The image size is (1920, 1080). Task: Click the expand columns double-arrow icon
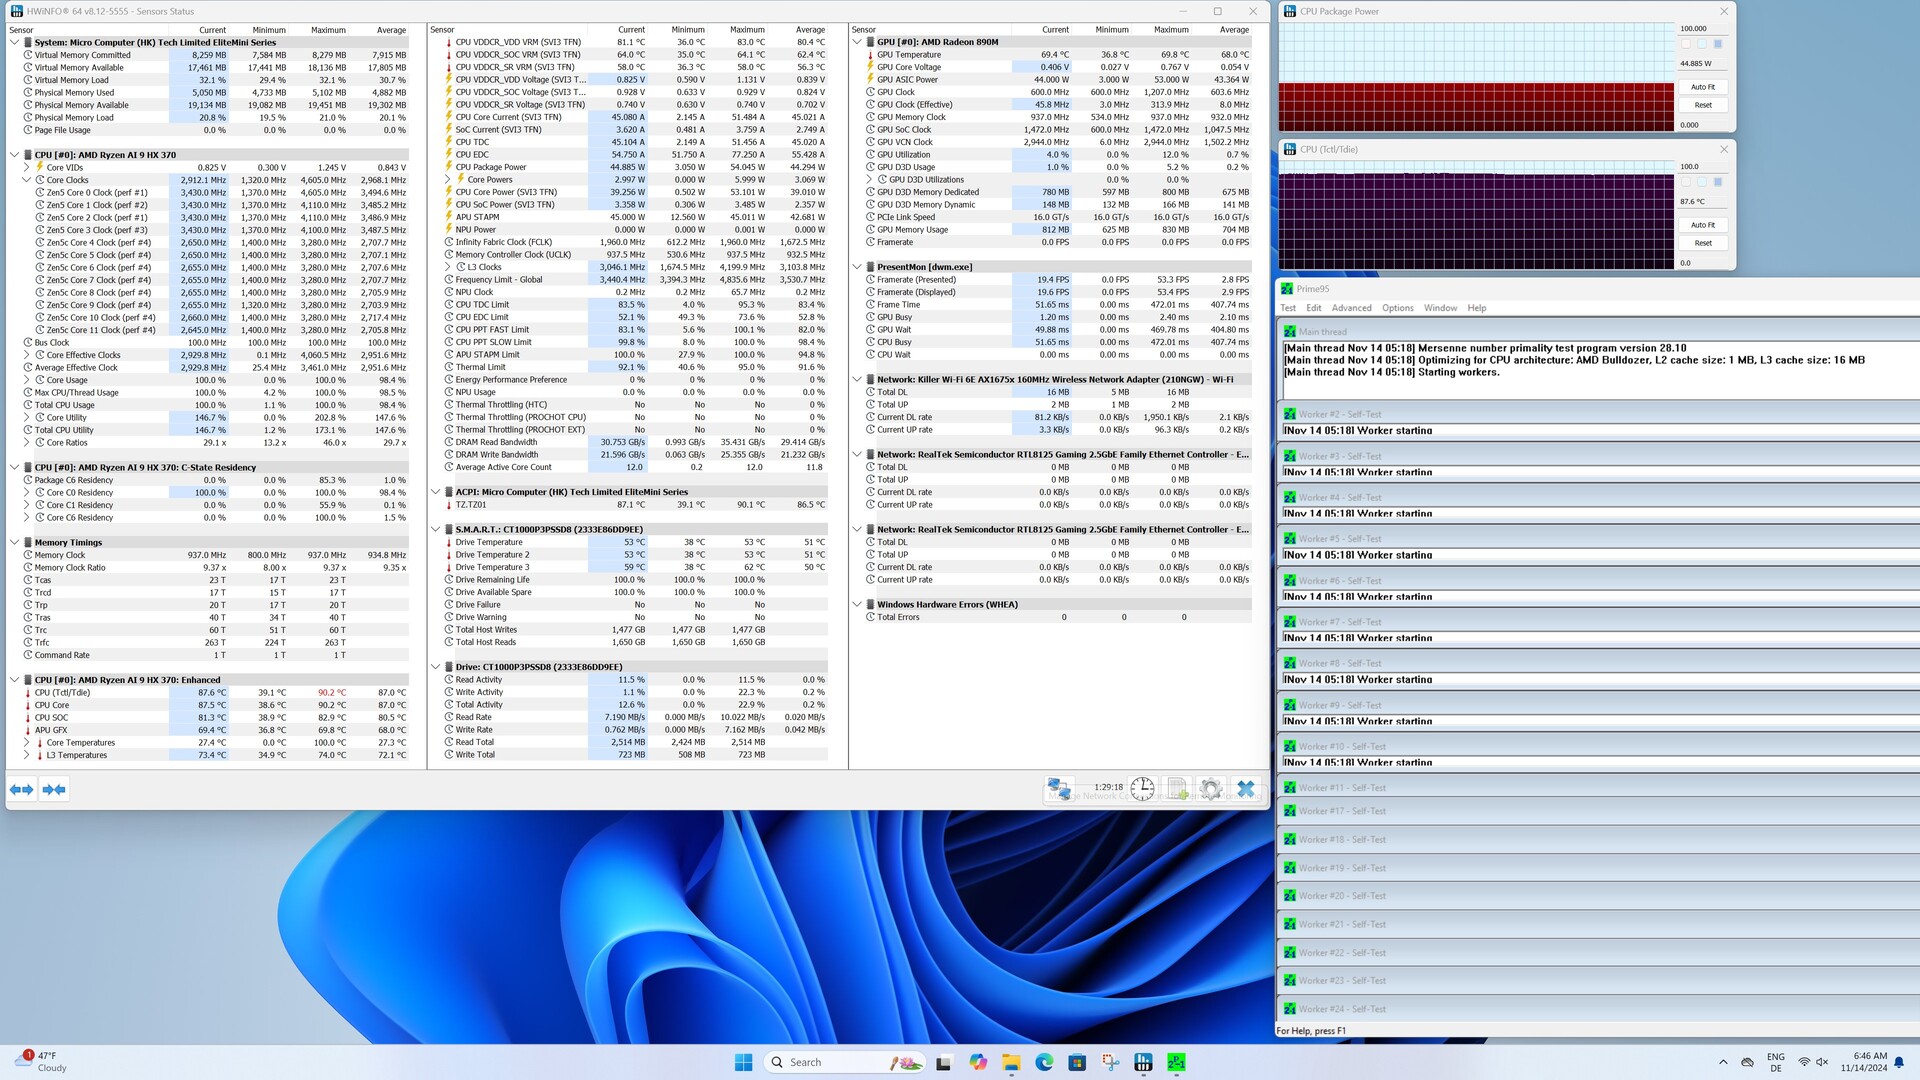click(21, 790)
